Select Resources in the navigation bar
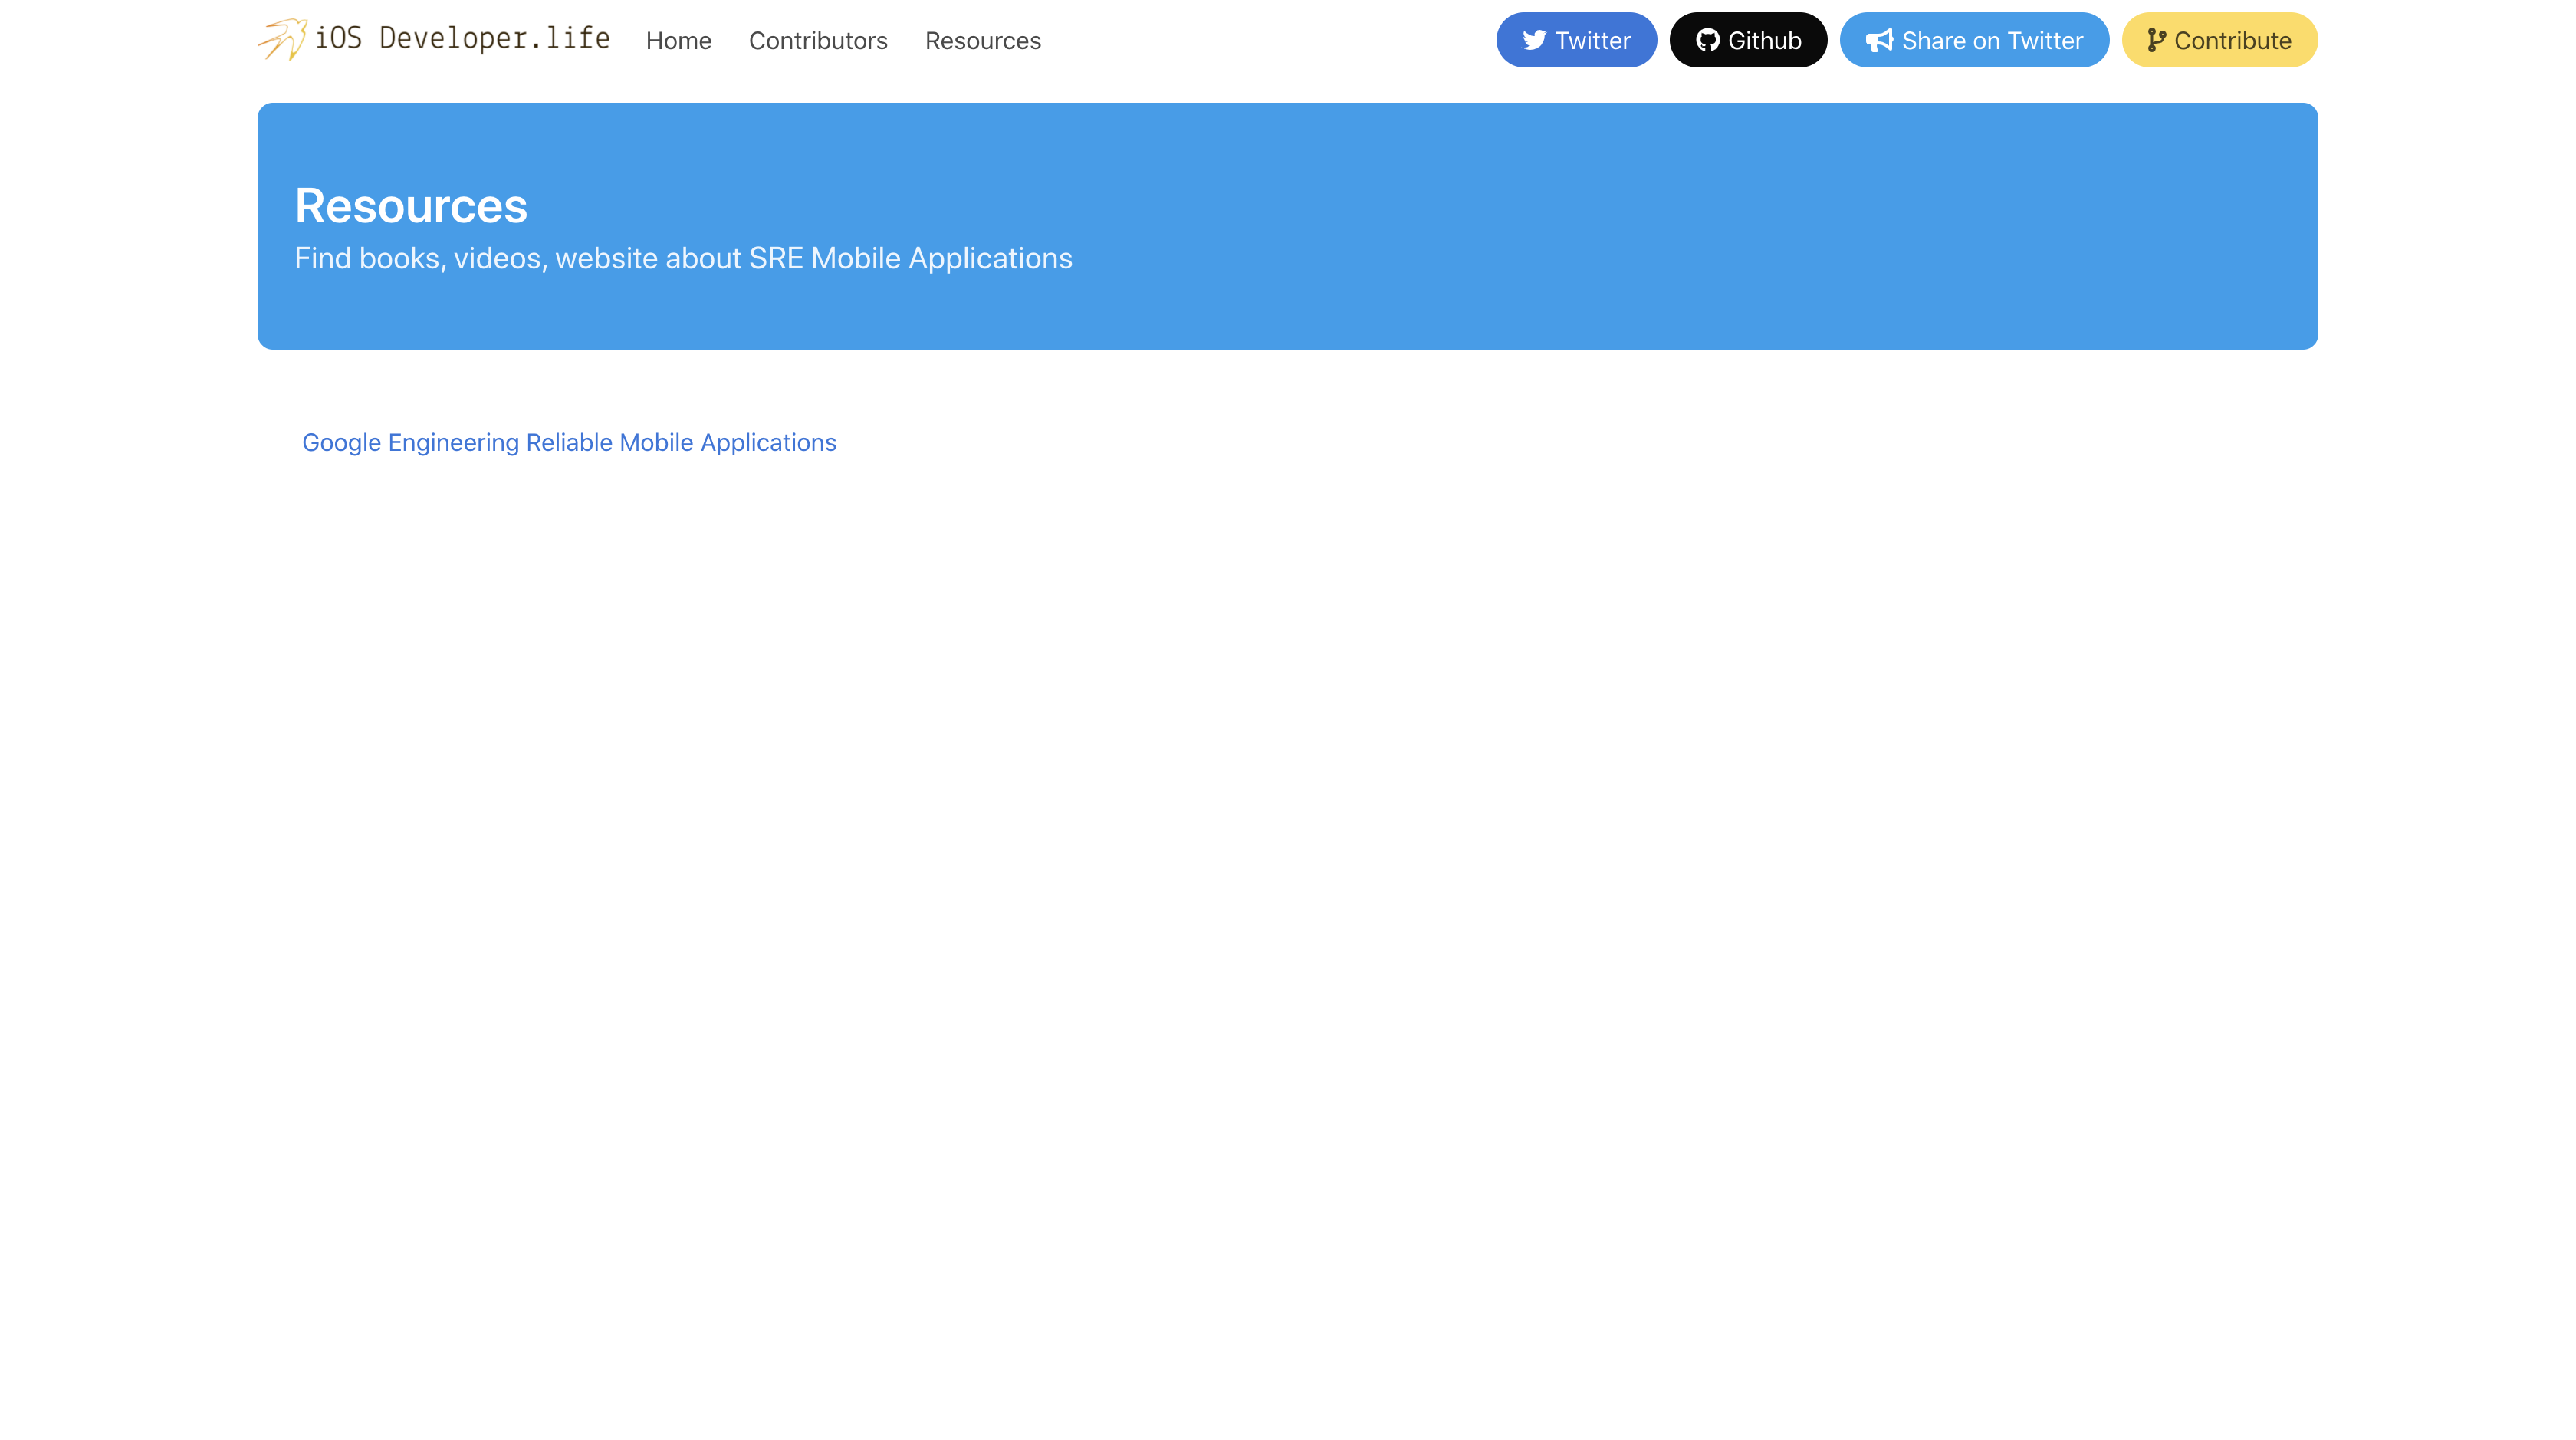The height and width of the screenshot is (1440, 2576). click(982, 41)
